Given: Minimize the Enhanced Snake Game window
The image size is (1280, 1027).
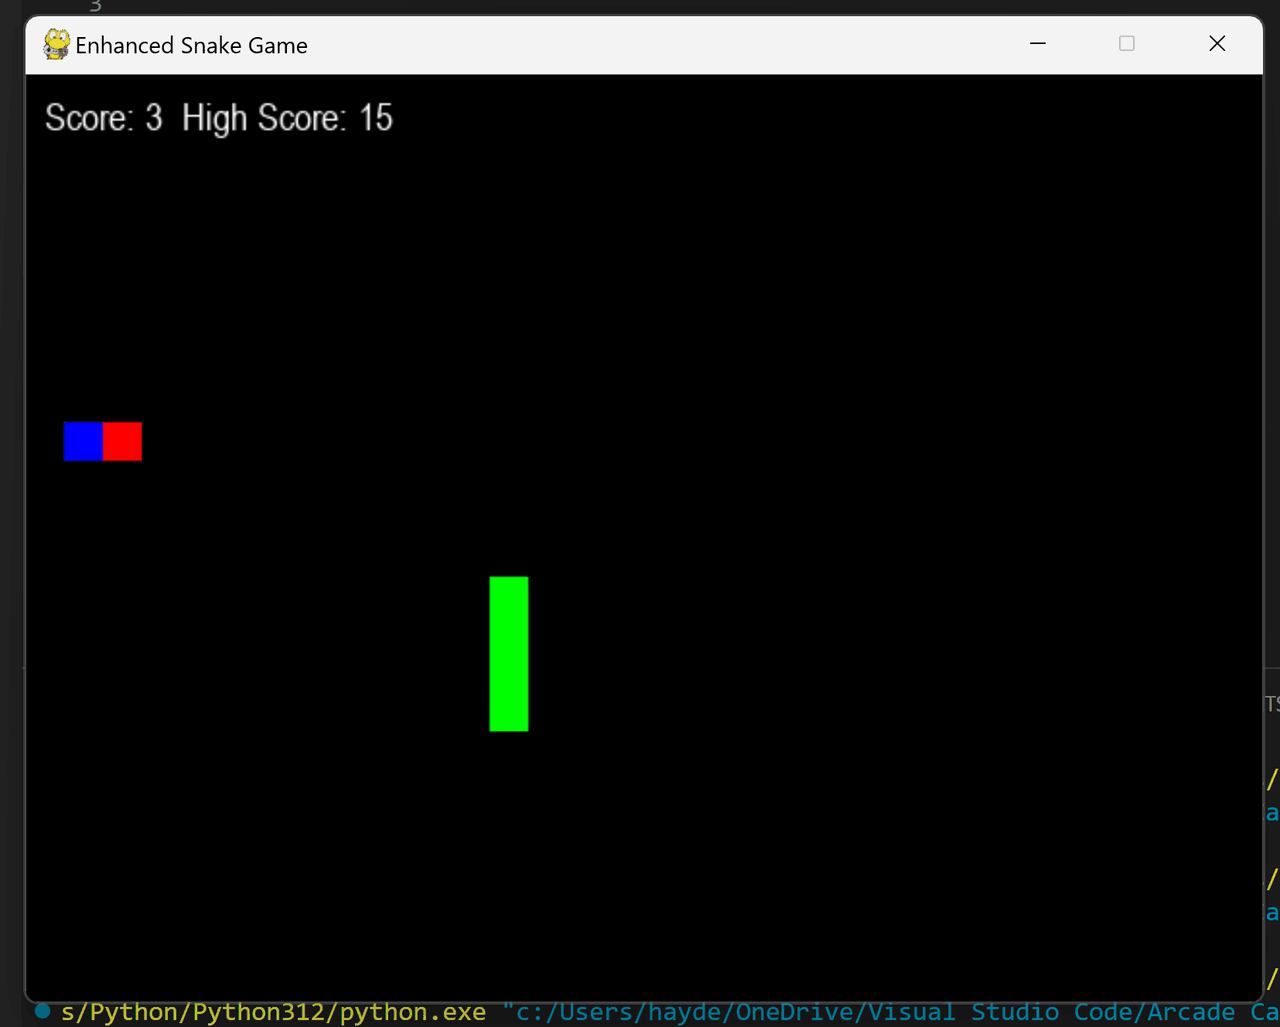Looking at the screenshot, I should (1038, 43).
